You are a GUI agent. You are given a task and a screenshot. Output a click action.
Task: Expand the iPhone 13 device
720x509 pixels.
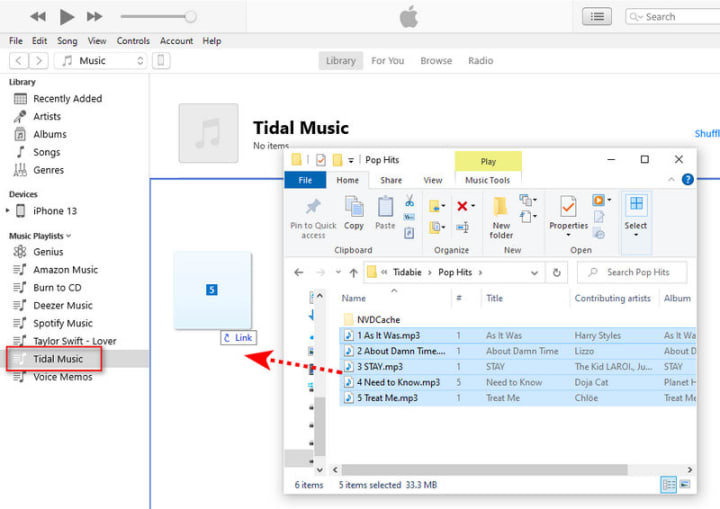[x=8, y=211]
